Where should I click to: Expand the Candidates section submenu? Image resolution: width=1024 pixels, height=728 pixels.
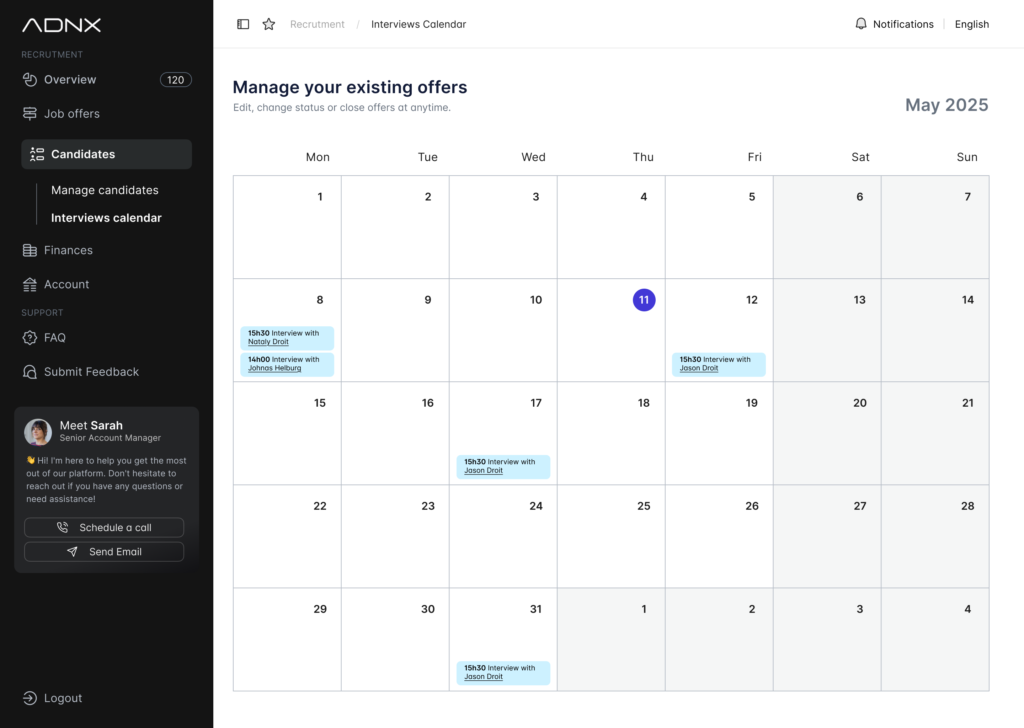(x=105, y=153)
